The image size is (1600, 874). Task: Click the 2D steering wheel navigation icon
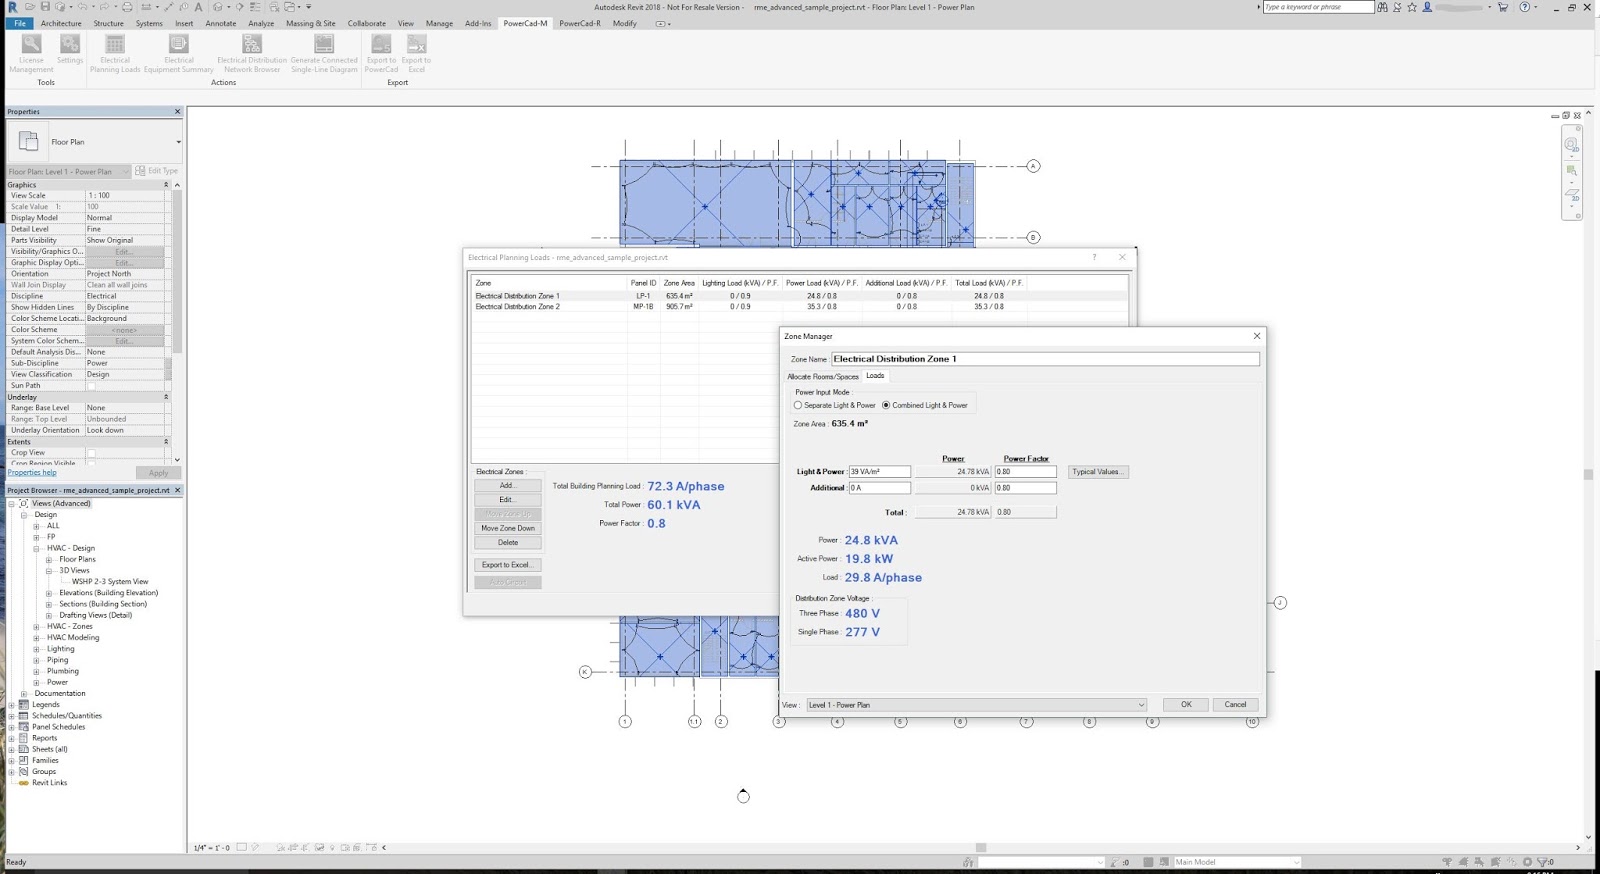(x=1571, y=145)
